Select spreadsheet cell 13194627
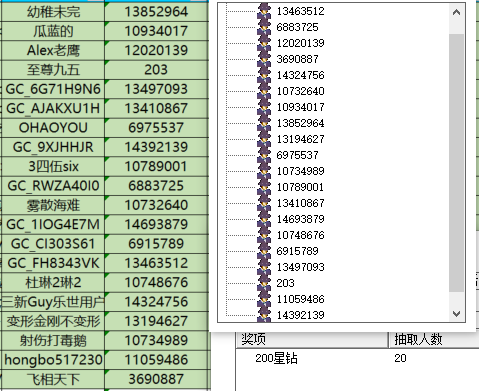This screenshot has height=391, width=479. (156, 321)
